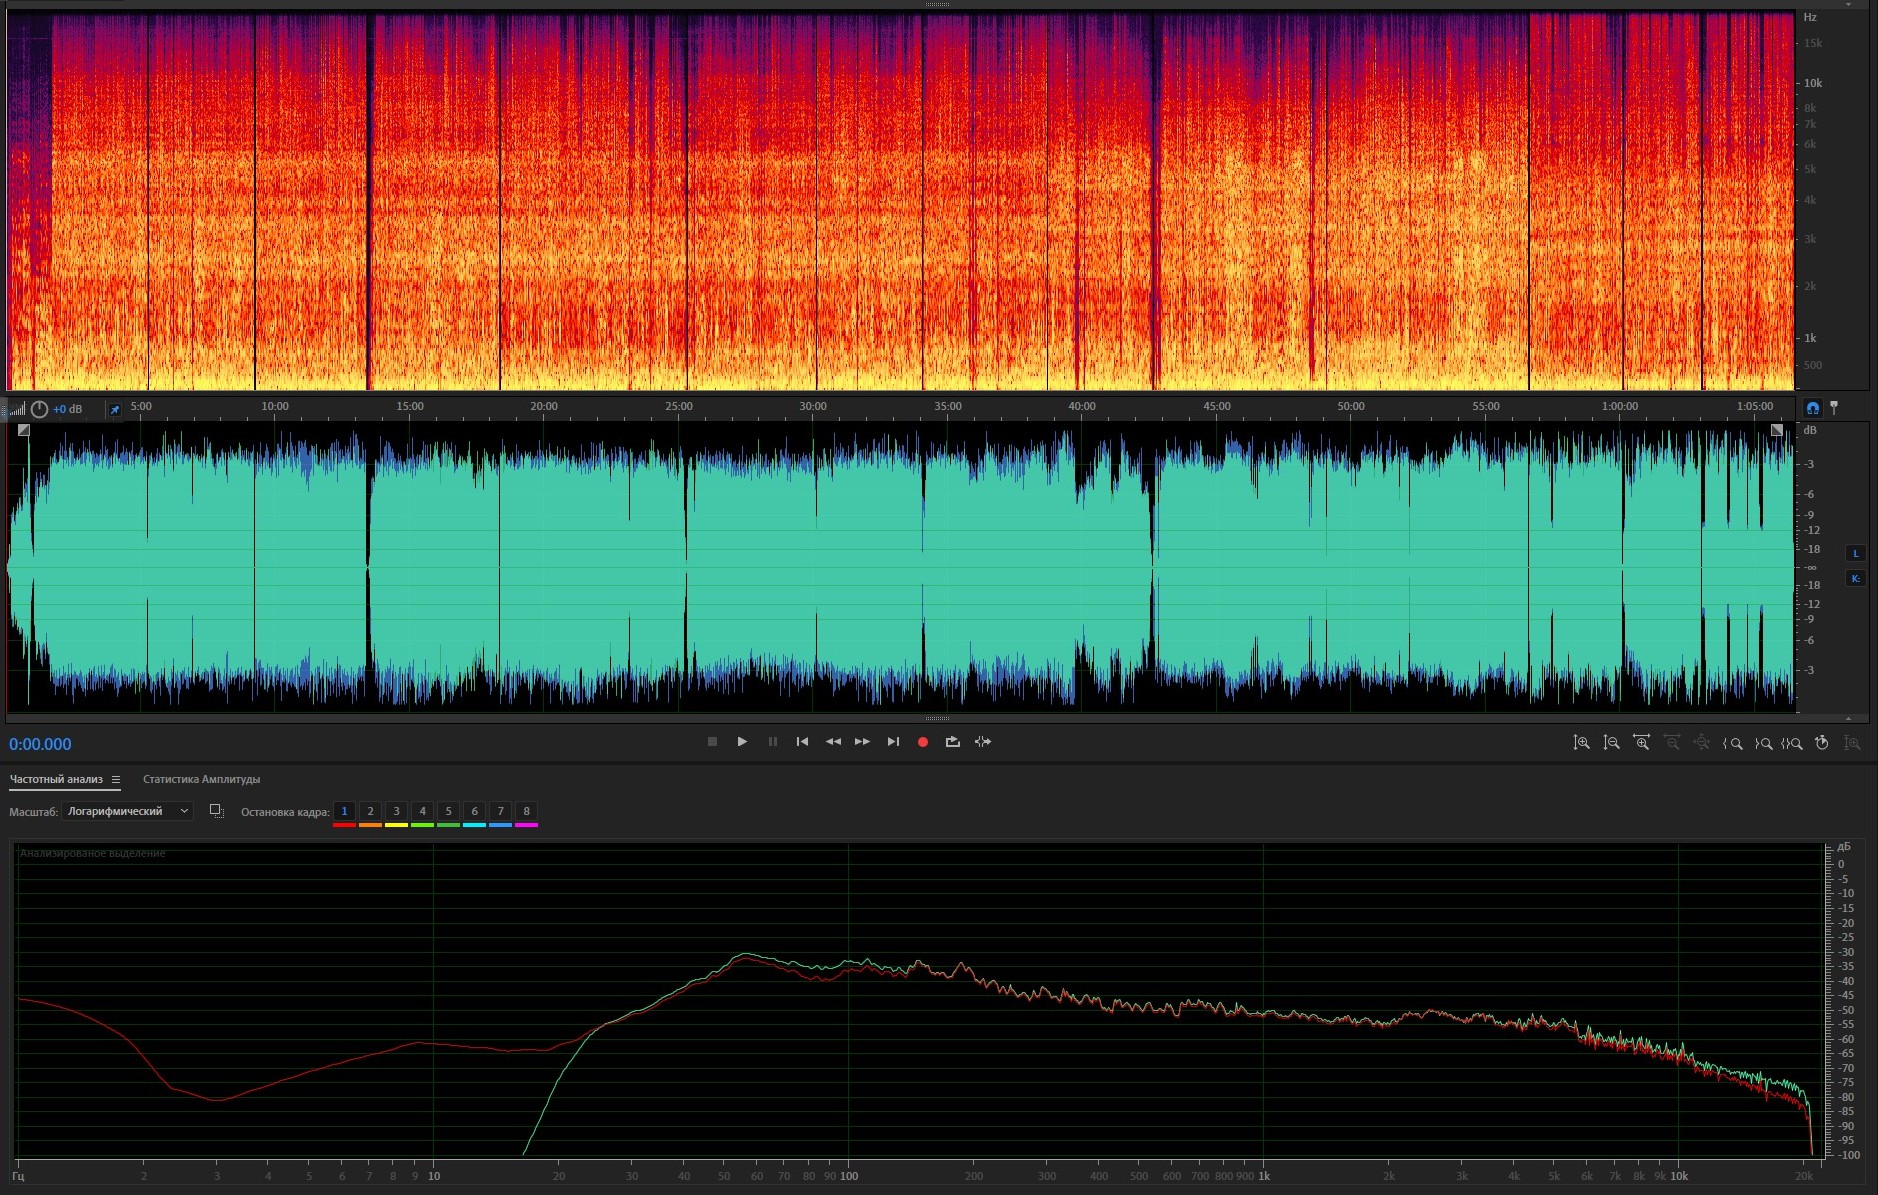Click the red Record button
Viewport: 1878px width, 1195px height.
(x=923, y=742)
